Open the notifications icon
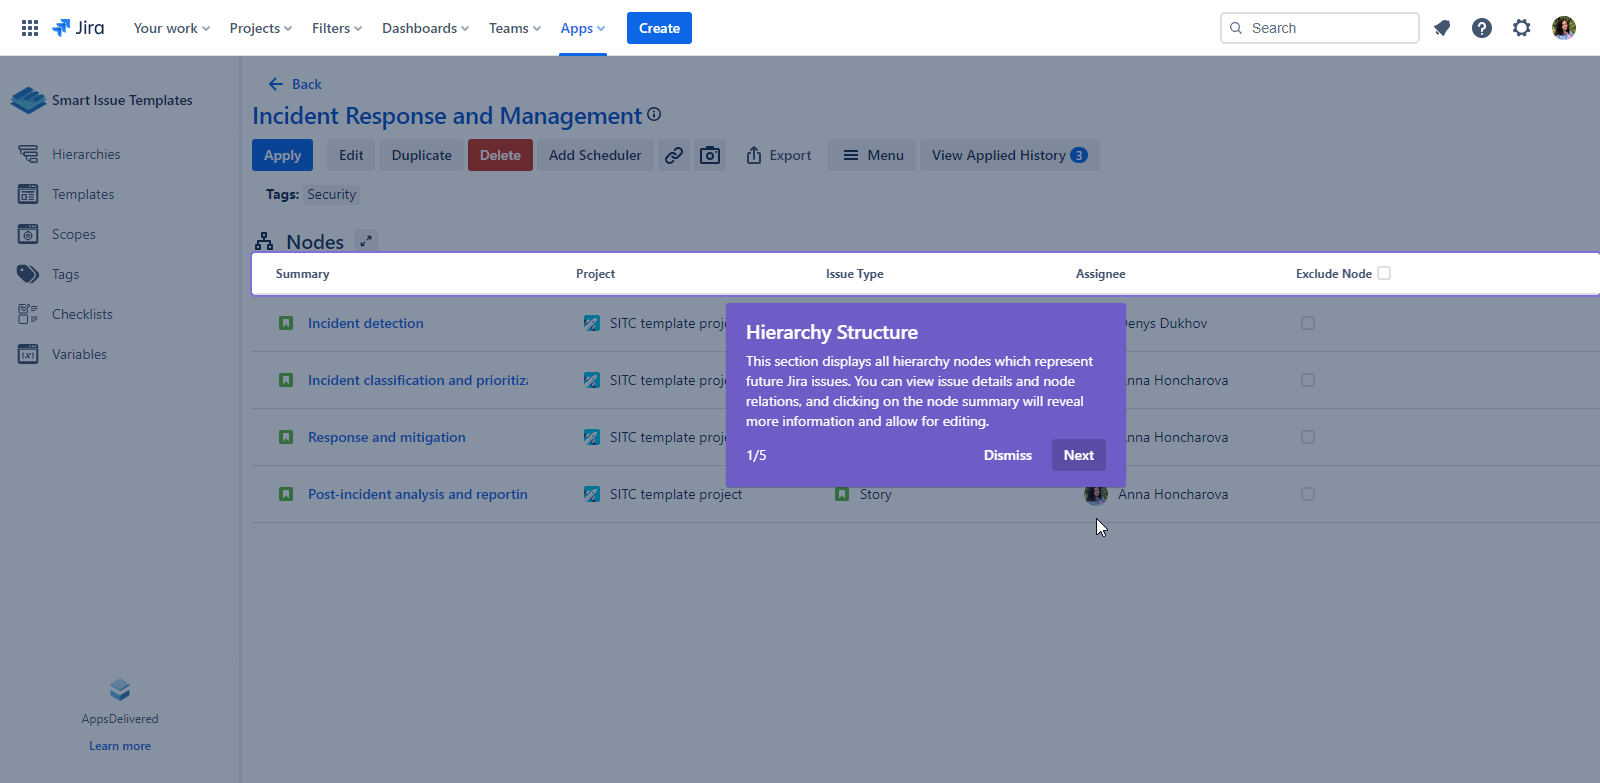1600x783 pixels. pos(1442,28)
